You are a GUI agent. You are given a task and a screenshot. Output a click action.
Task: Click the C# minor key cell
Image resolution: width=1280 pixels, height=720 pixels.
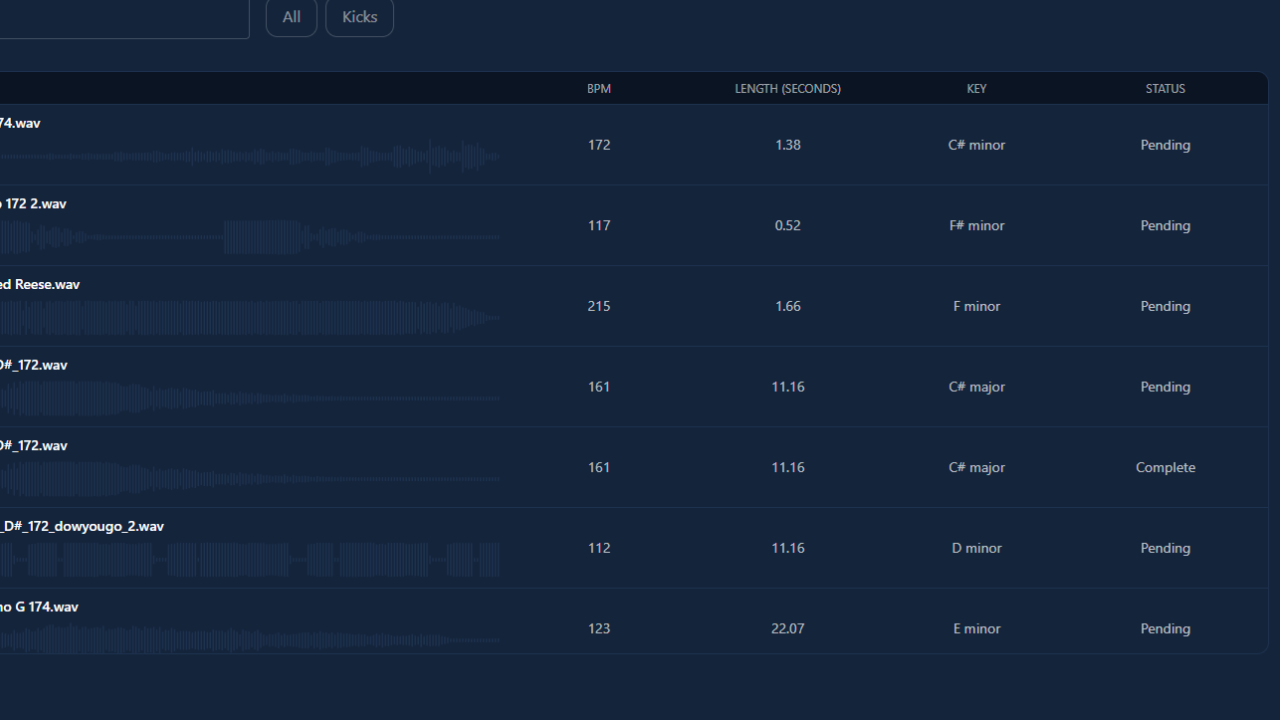click(977, 145)
